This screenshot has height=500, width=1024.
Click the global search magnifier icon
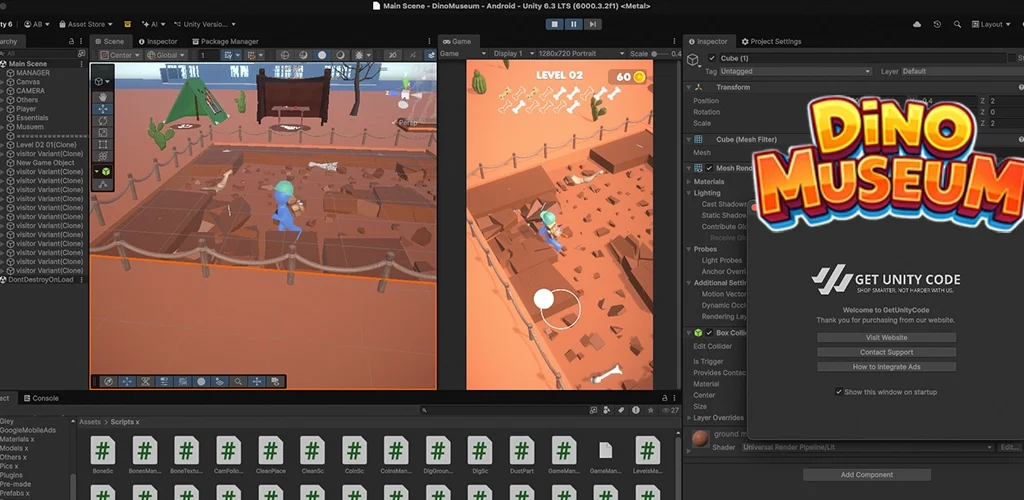[x=957, y=24]
